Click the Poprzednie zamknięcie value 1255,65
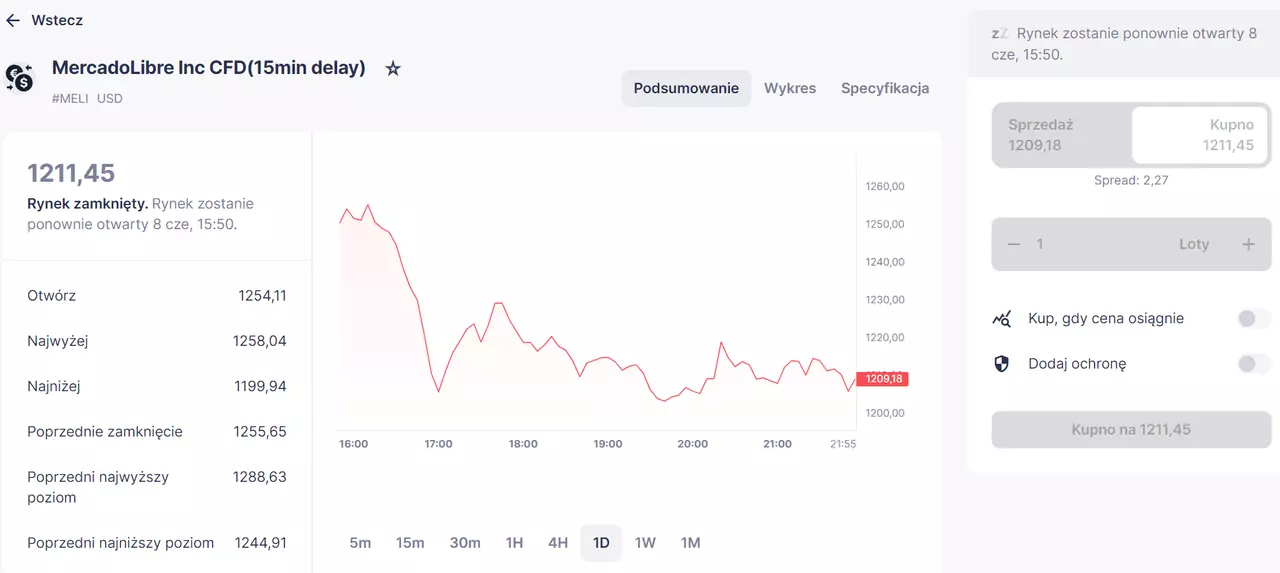 coord(260,432)
